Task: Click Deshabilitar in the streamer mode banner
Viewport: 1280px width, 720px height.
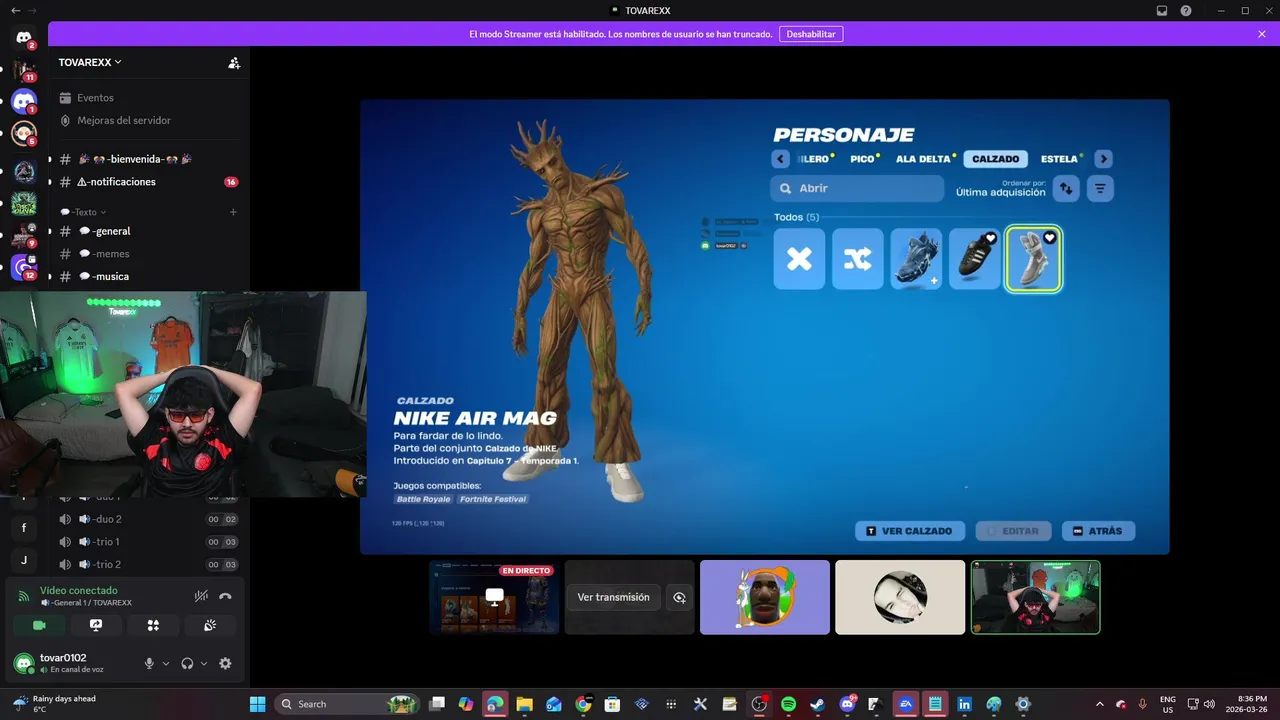Action: pyautogui.click(x=811, y=34)
